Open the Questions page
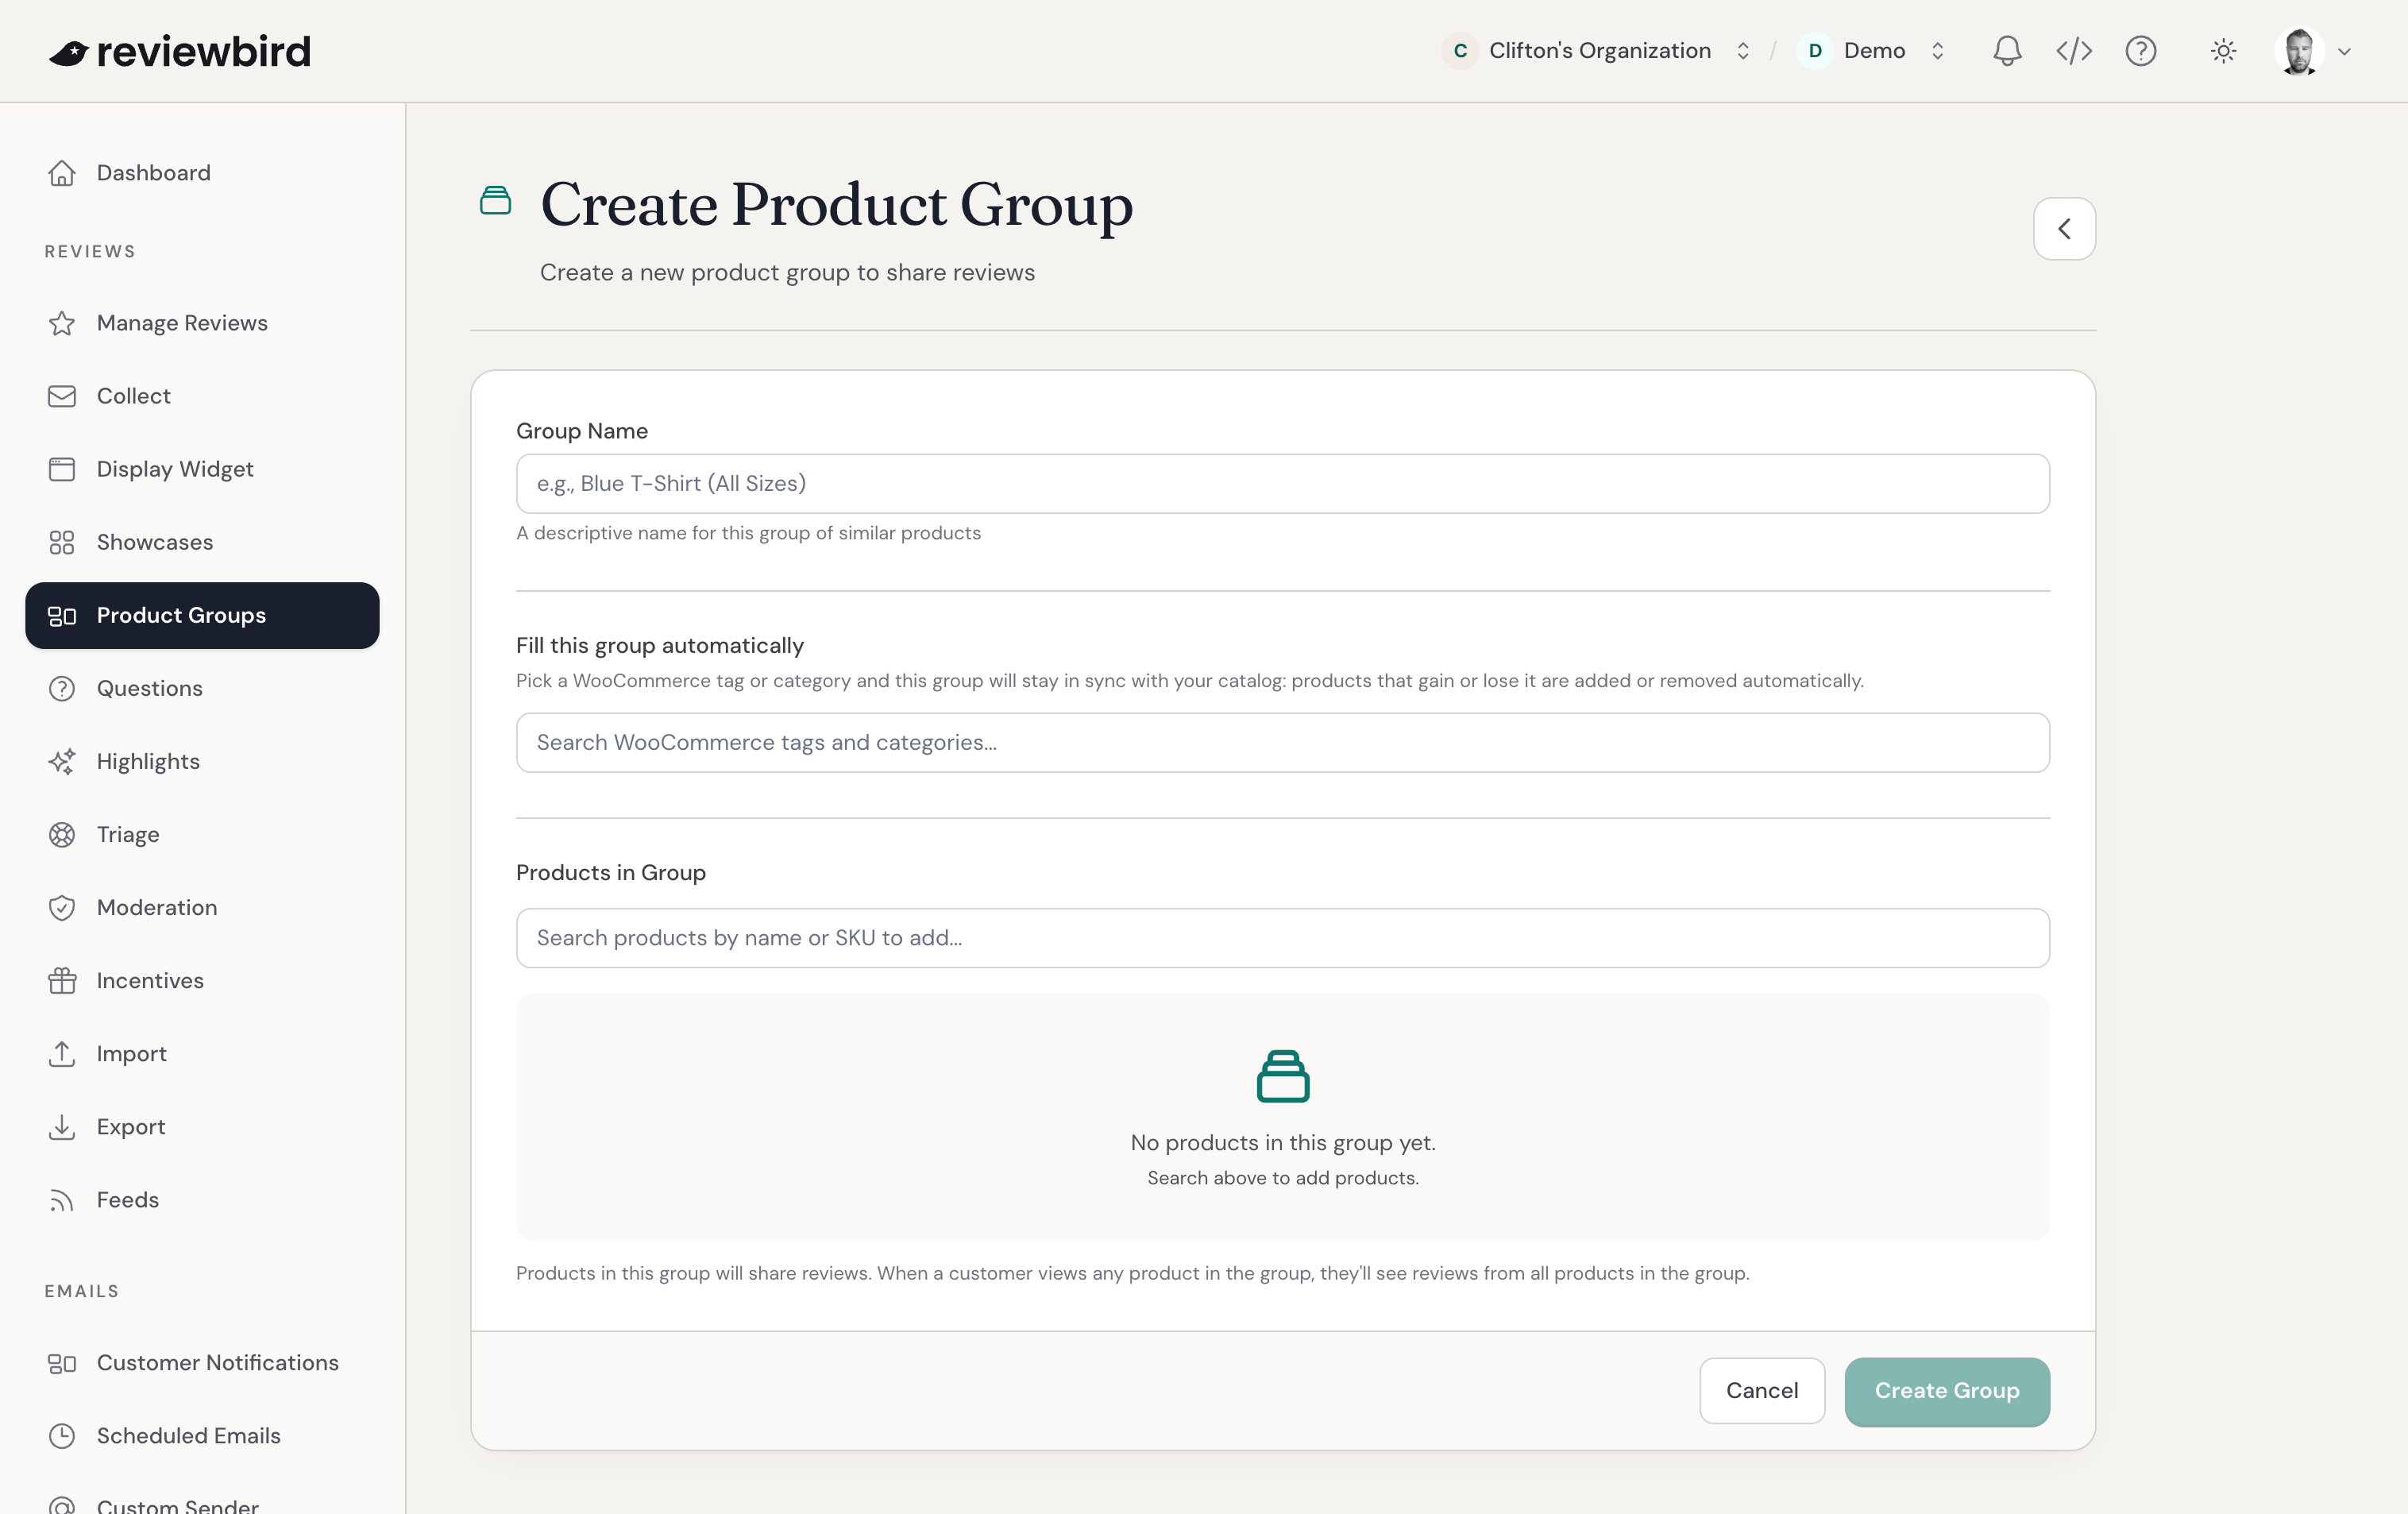This screenshot has width=2408, height=1514. pyautogui.click(x=202, y=689)
